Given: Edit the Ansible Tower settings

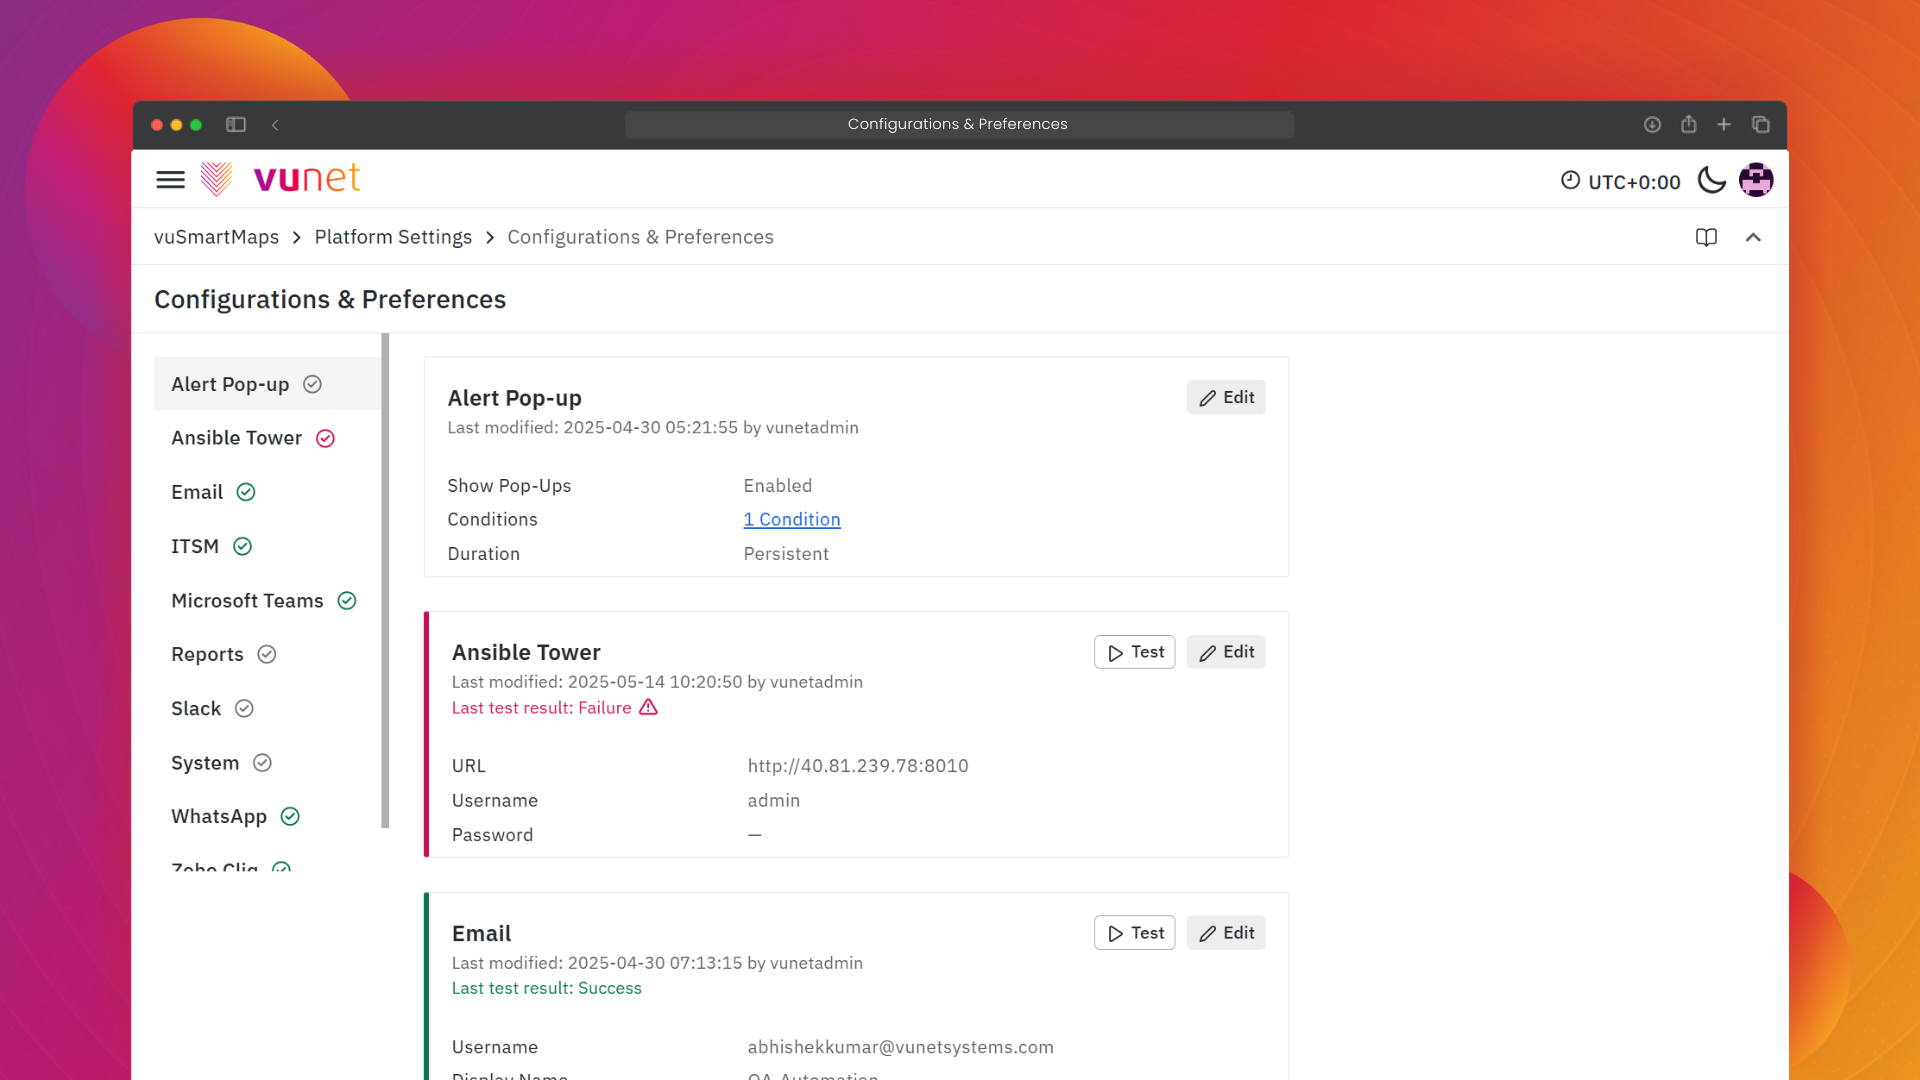Looking at the screenshot, I should coord(1226,651).
